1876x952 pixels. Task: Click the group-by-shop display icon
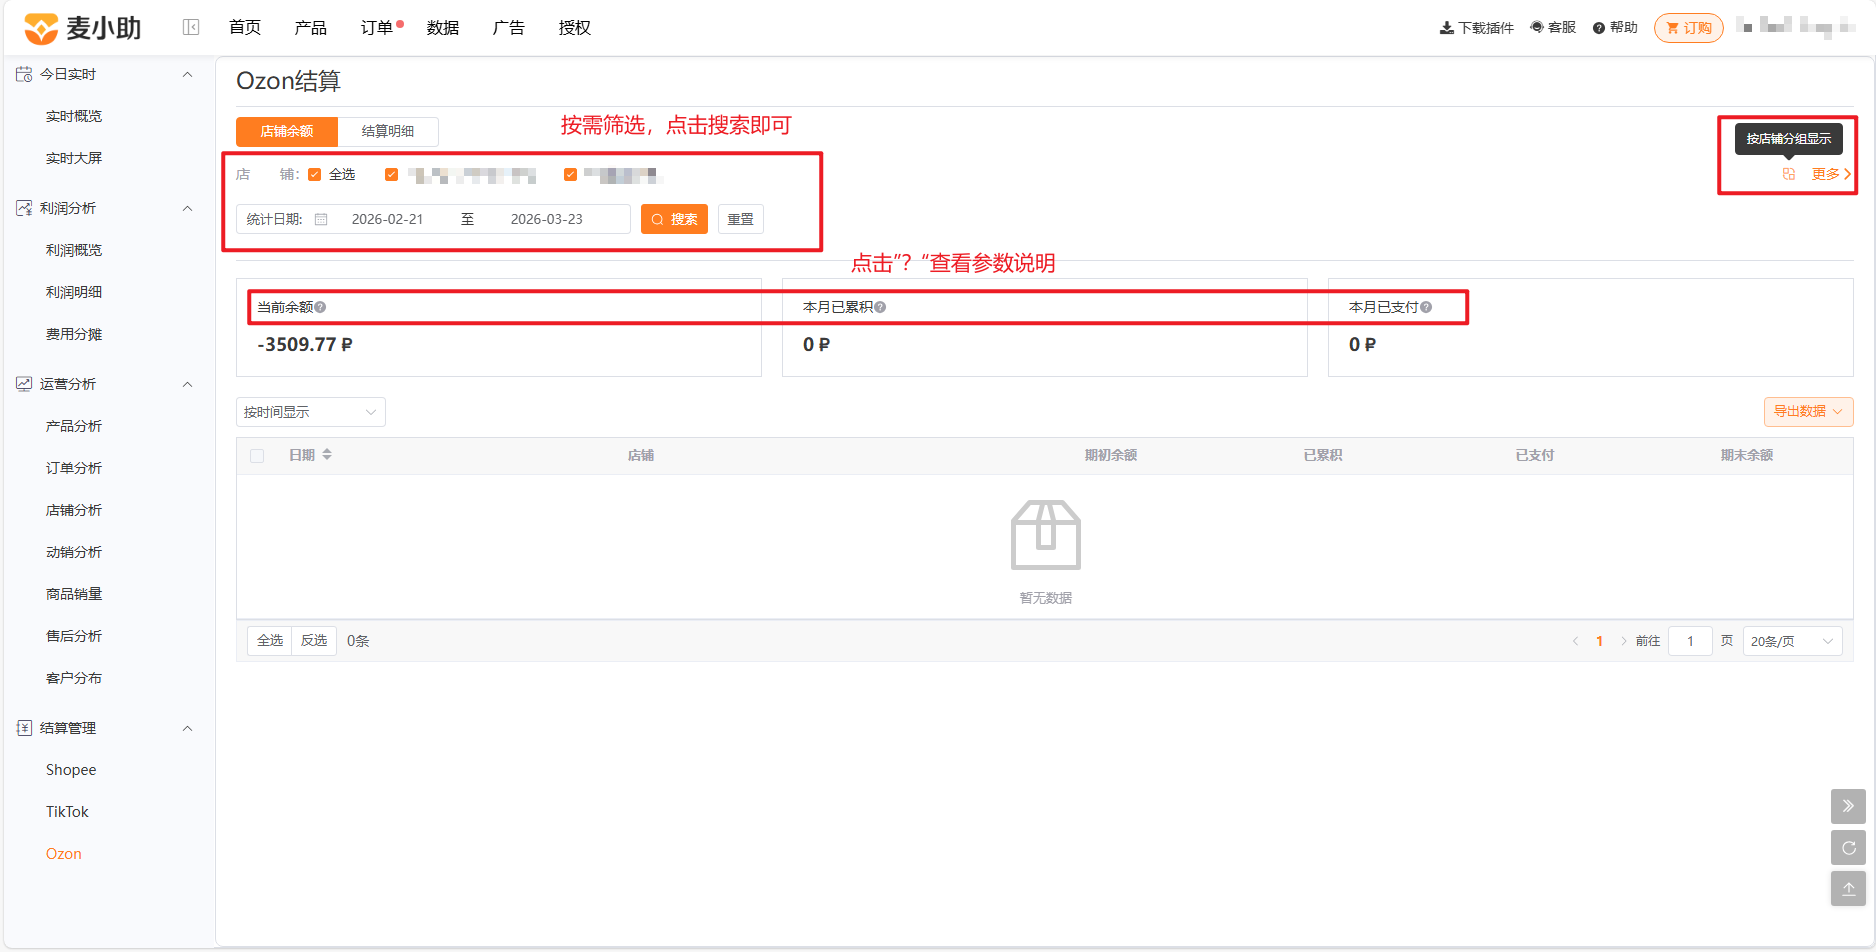pos(1789,174)
